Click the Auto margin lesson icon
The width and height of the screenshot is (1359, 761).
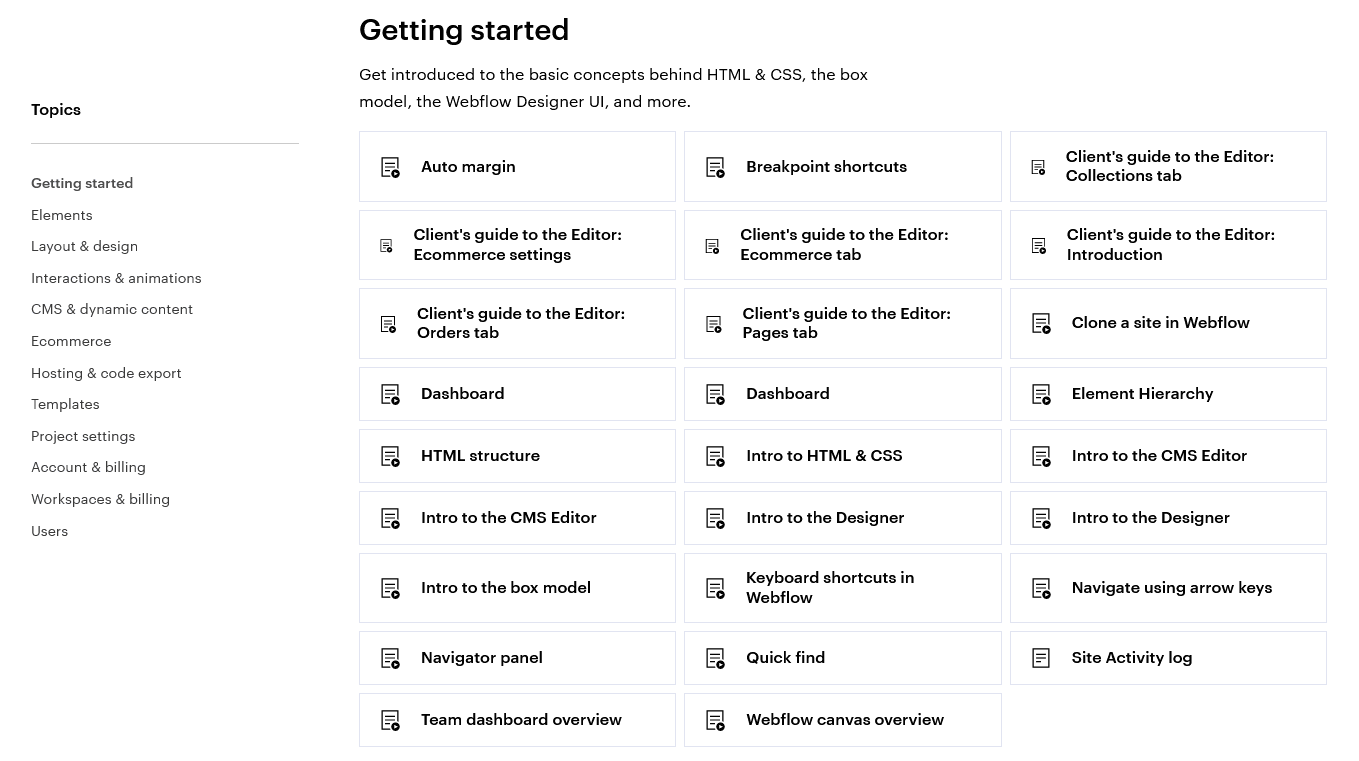click(x=390, y=167)
